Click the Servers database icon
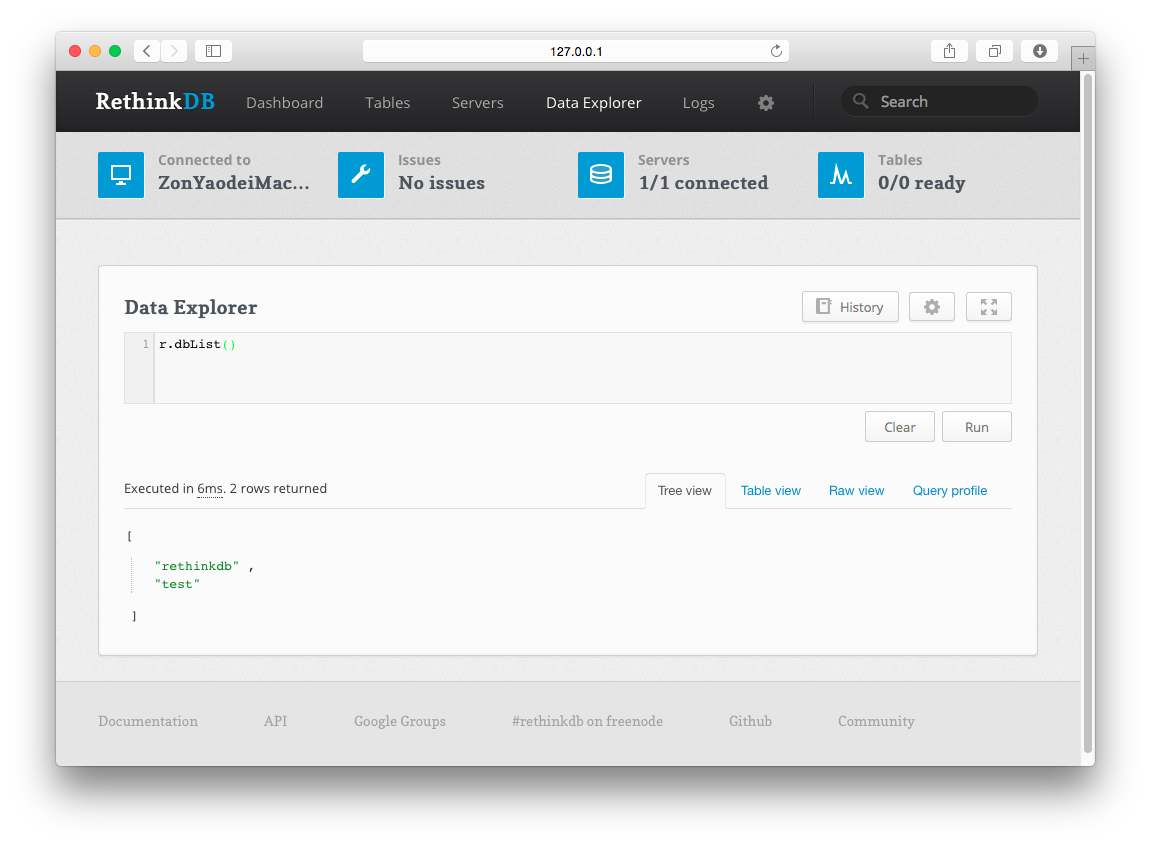Image resolution: width=1151 pixels, height=846 pixels. (x=601, y=175)
